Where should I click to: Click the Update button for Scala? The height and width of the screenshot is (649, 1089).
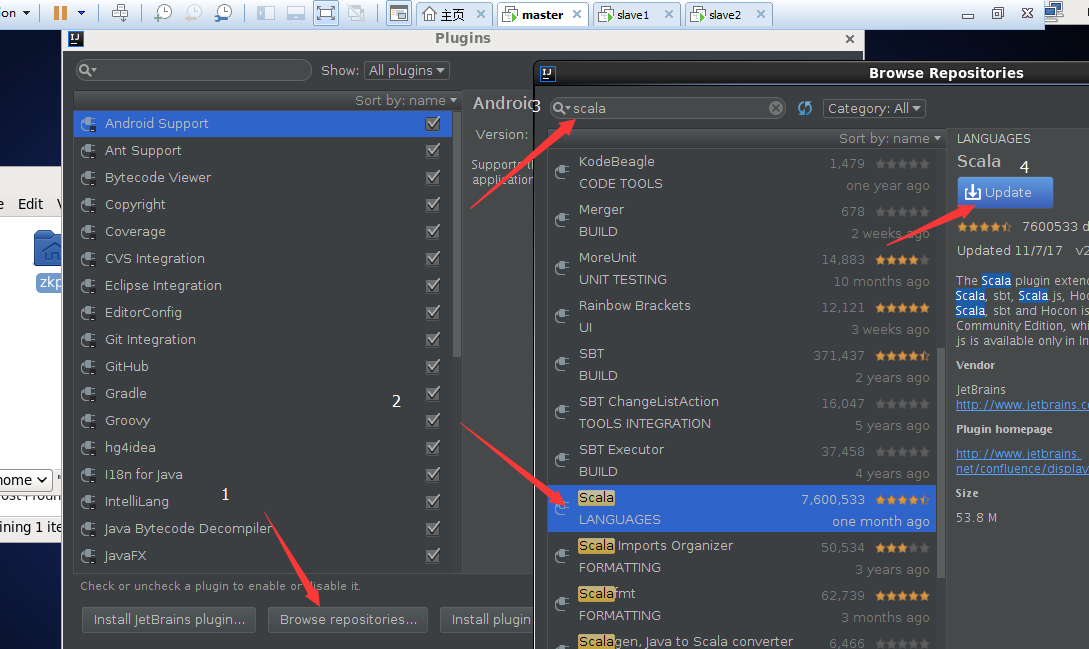click(1005, 192)
